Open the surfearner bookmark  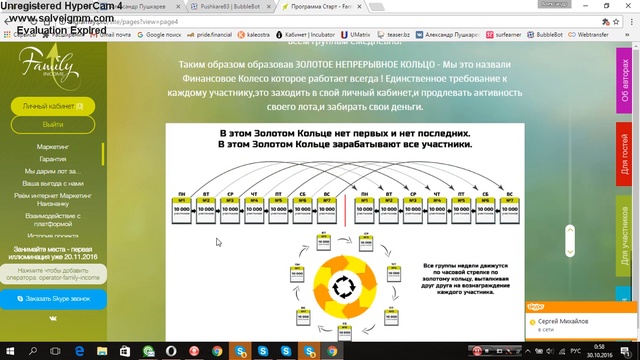pyautogui.click(x=504, y=35)
